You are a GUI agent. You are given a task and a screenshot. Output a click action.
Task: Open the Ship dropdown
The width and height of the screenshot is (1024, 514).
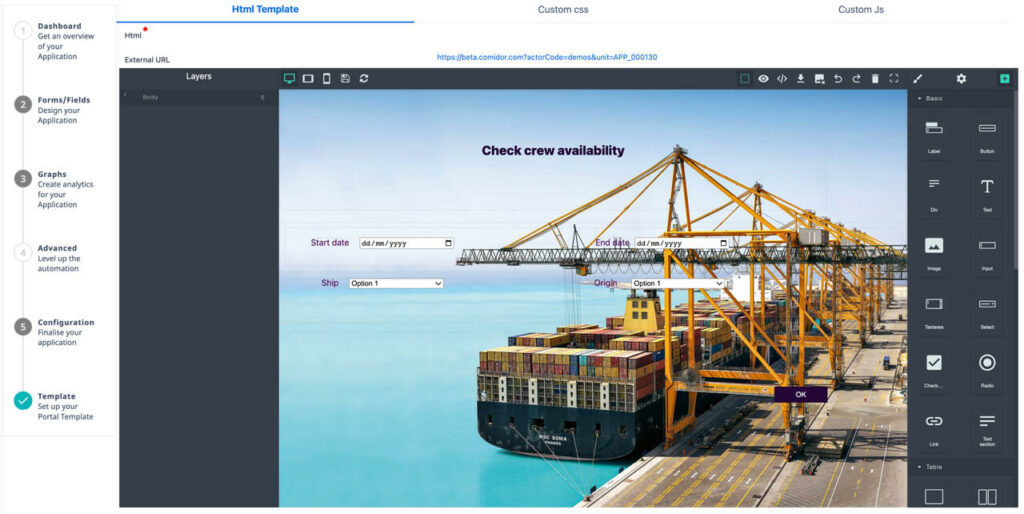click(x=396, y=283)
